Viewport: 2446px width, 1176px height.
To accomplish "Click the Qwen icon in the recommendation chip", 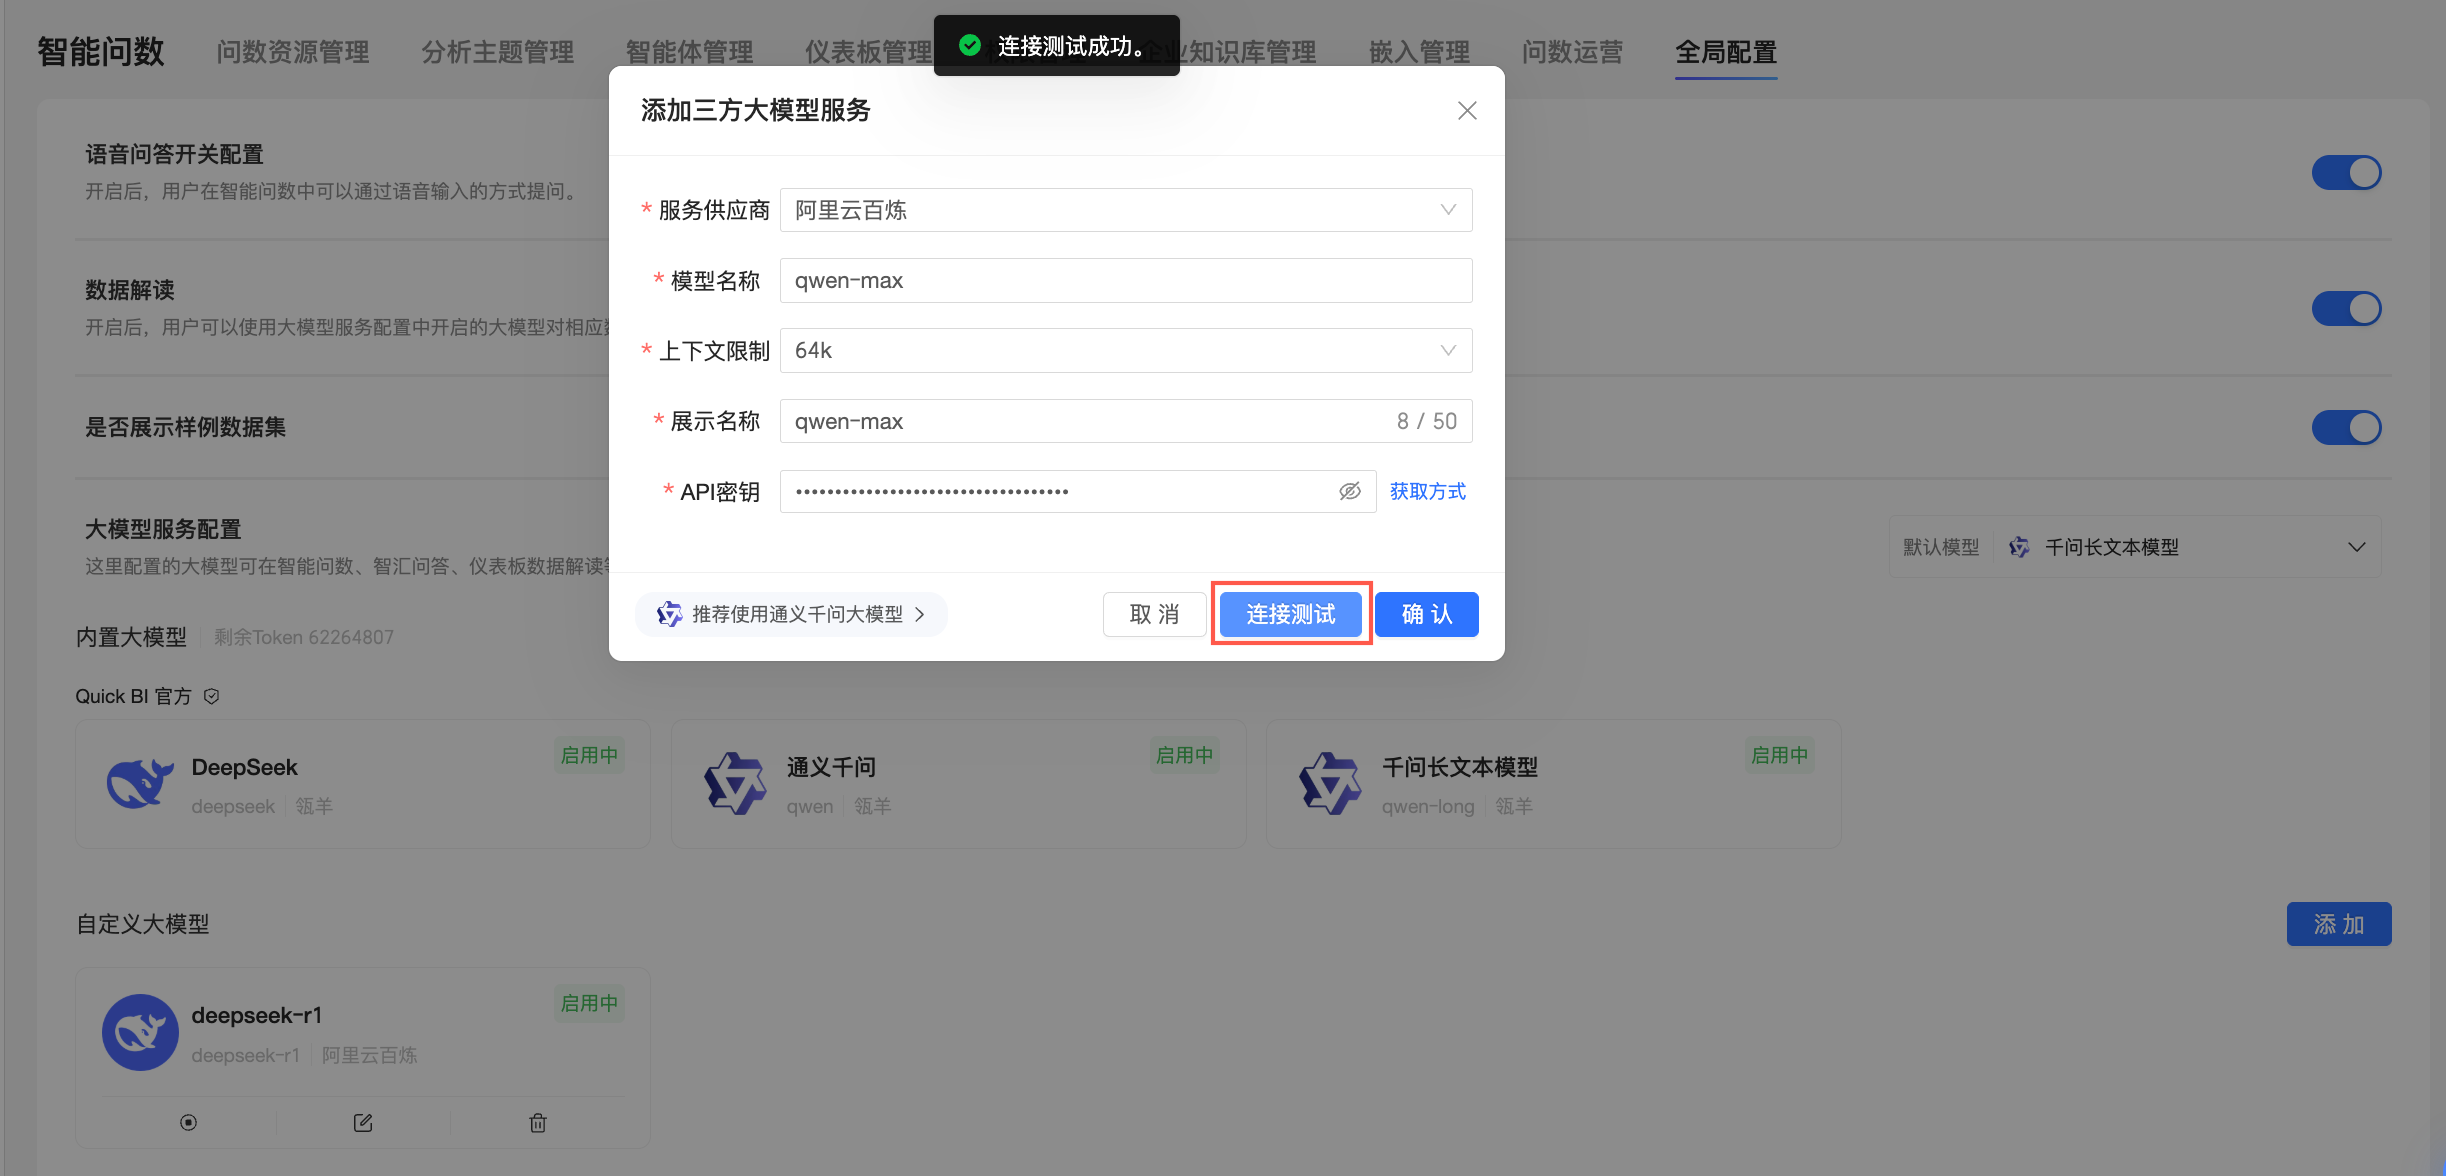I will 669,614.
